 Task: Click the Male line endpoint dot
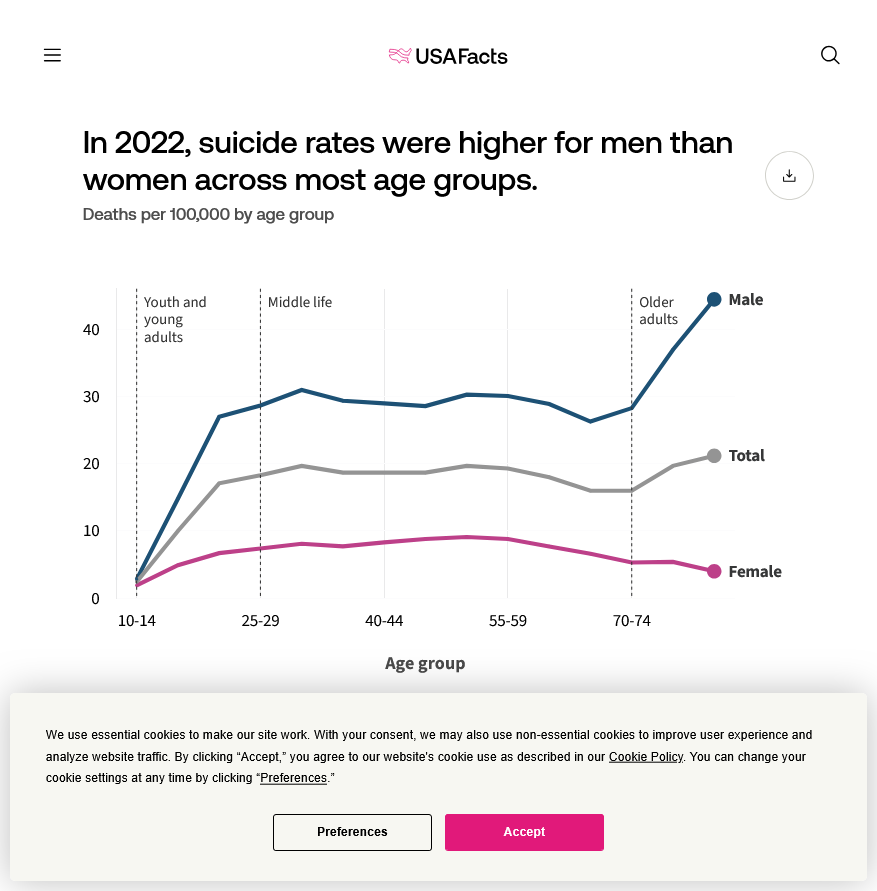[714, 299]
